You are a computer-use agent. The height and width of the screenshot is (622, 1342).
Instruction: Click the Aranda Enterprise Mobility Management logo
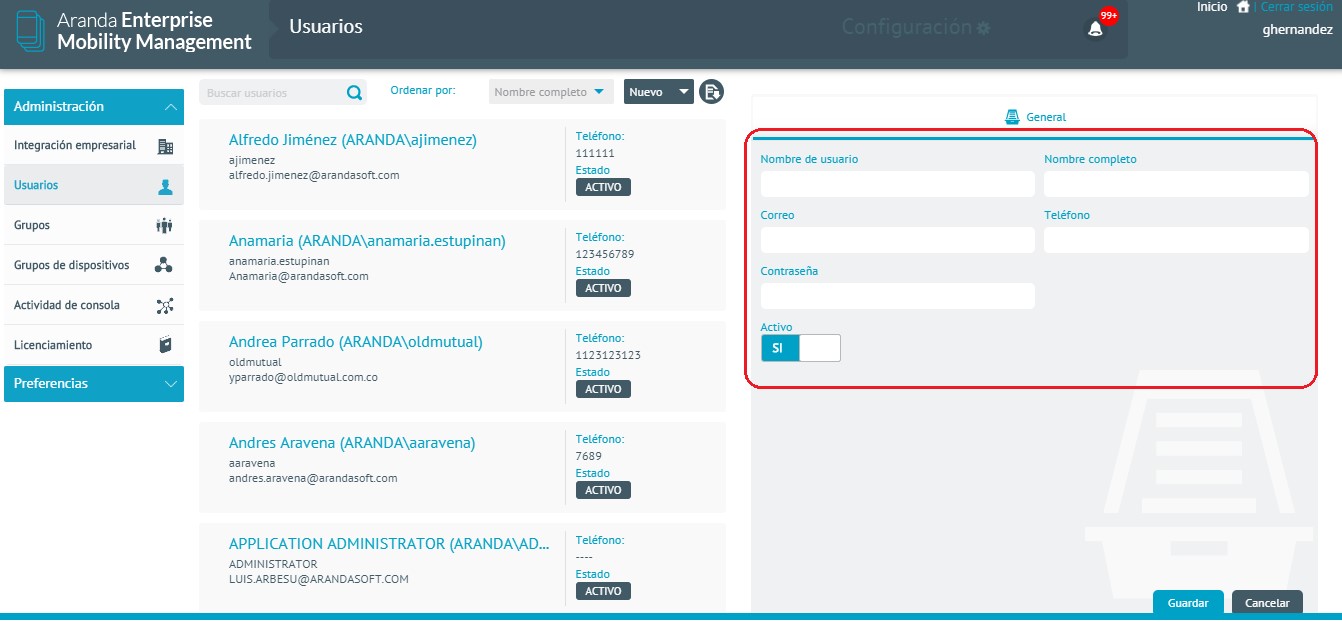tap(135, 31)
